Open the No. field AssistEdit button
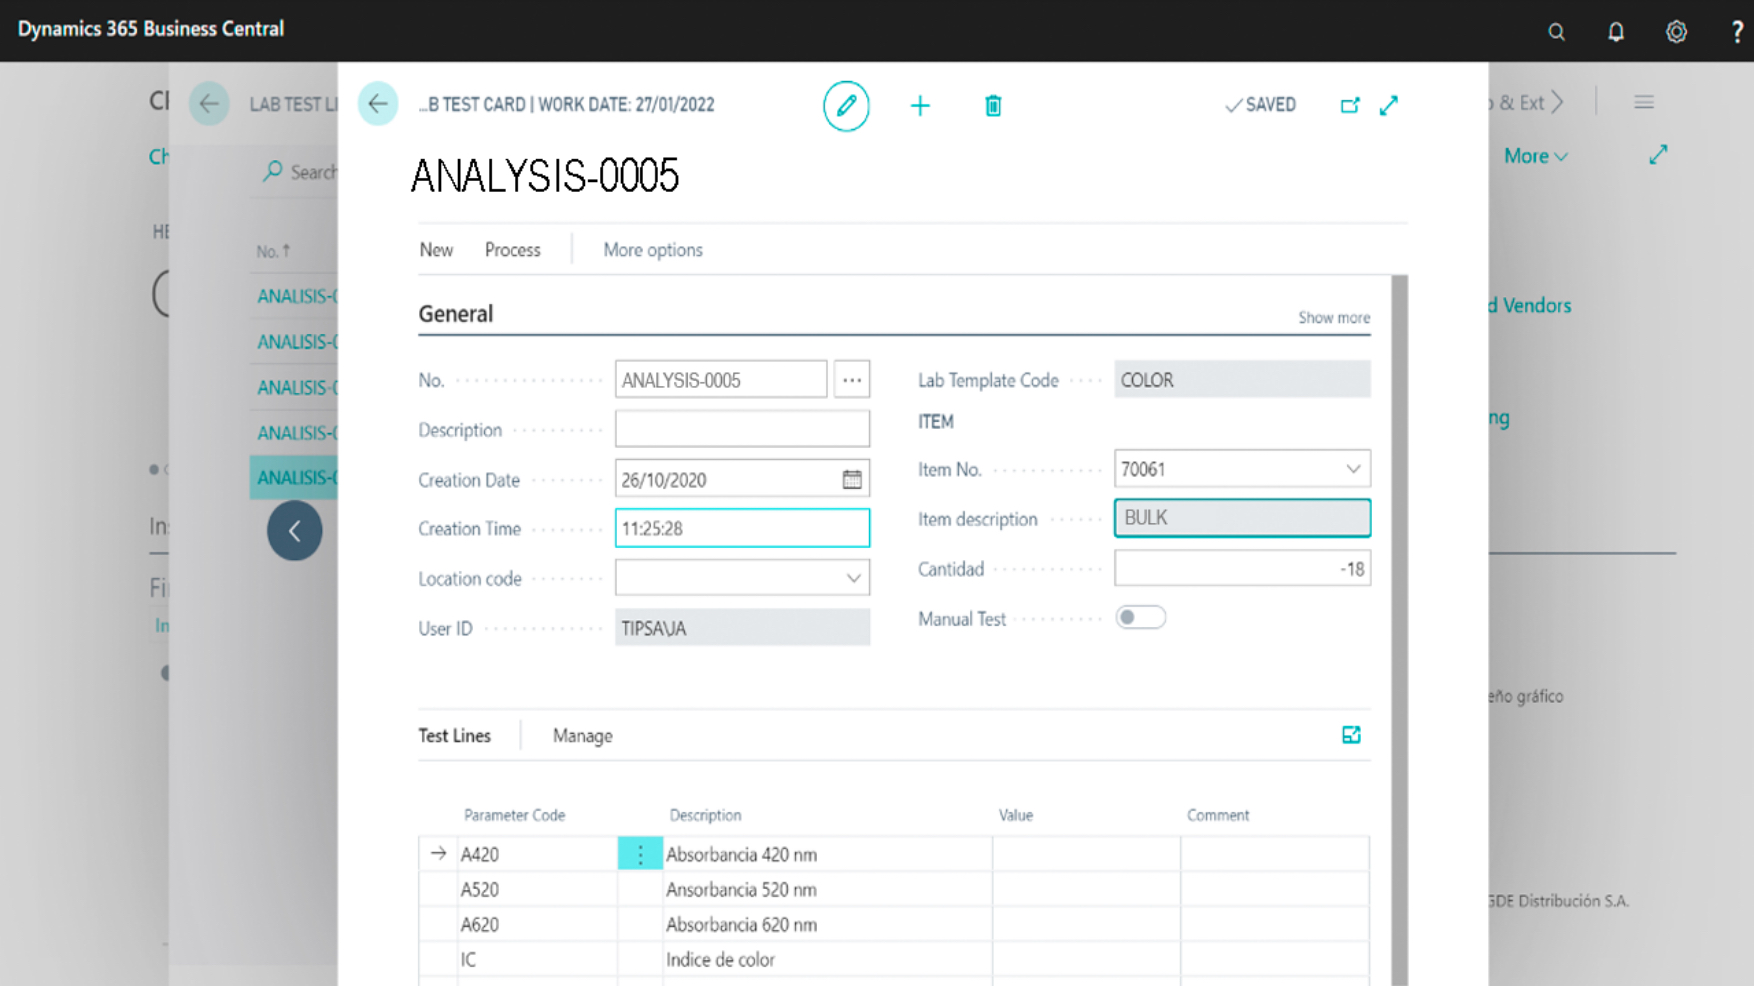The image size is (1754, 986). click(851, 379)
